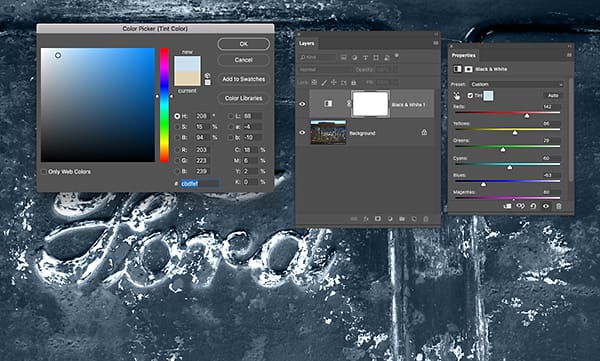Click the reset adjustment defaults icon
Image resolution: width=600 pixels, height=361 pixels.
click(533, 206)
